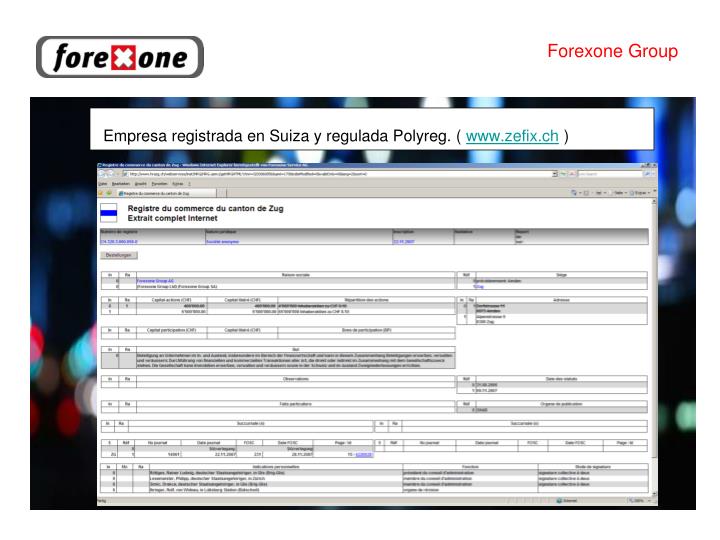Click the search magnifier icon
Screen dimensions: 720x540
(x=647, y=174)
